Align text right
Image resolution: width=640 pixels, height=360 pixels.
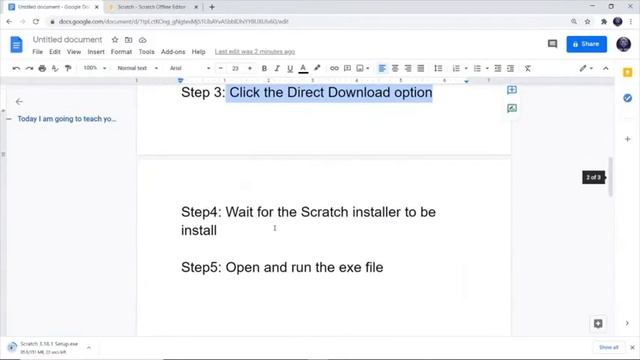click(x=408, y=69)
